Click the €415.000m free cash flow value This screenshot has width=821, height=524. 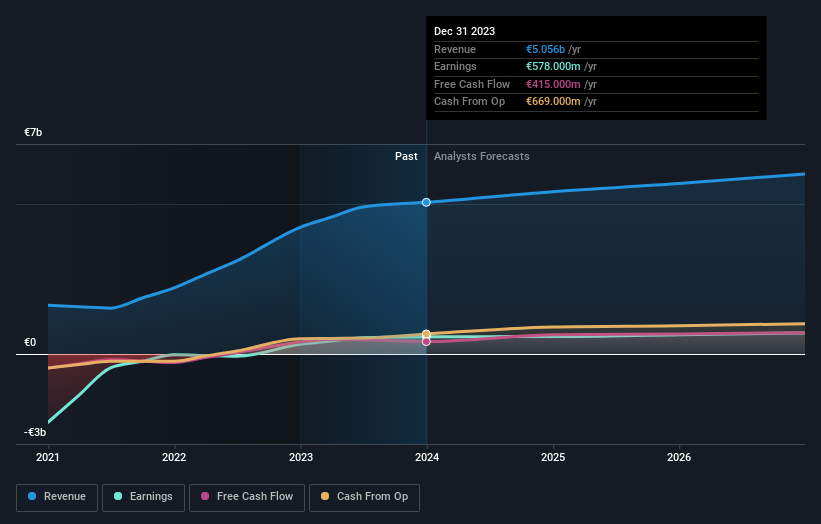coord(553,84)
